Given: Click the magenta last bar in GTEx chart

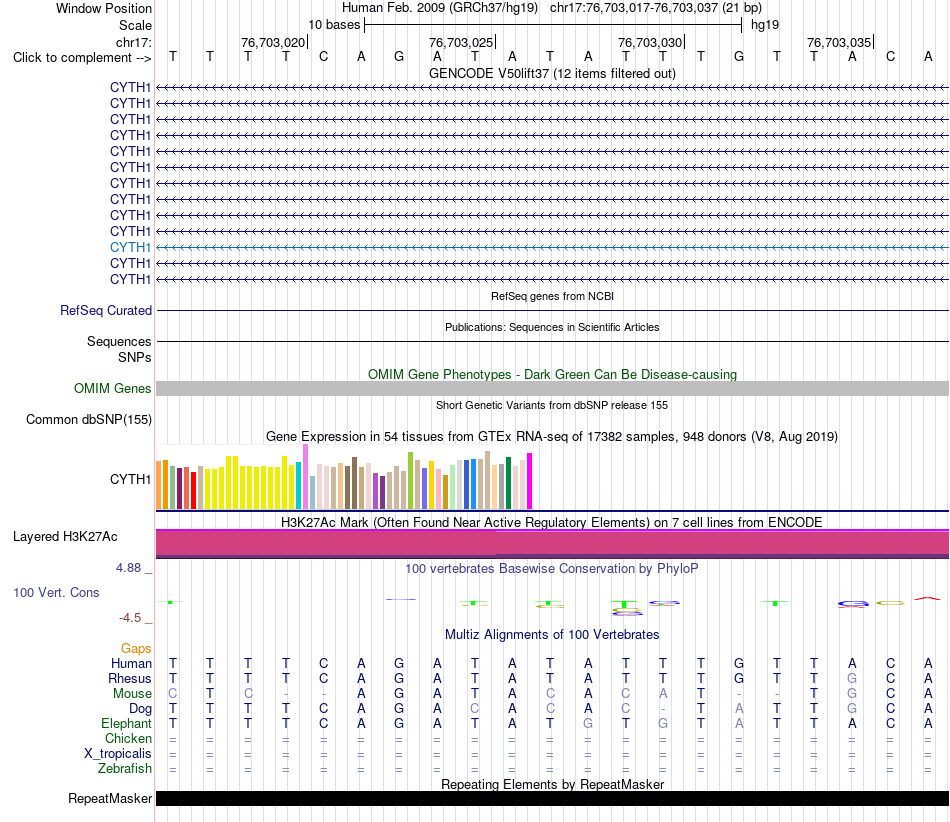Looking at the screenshot, I should pyautogui.click(x=530, y=481).
